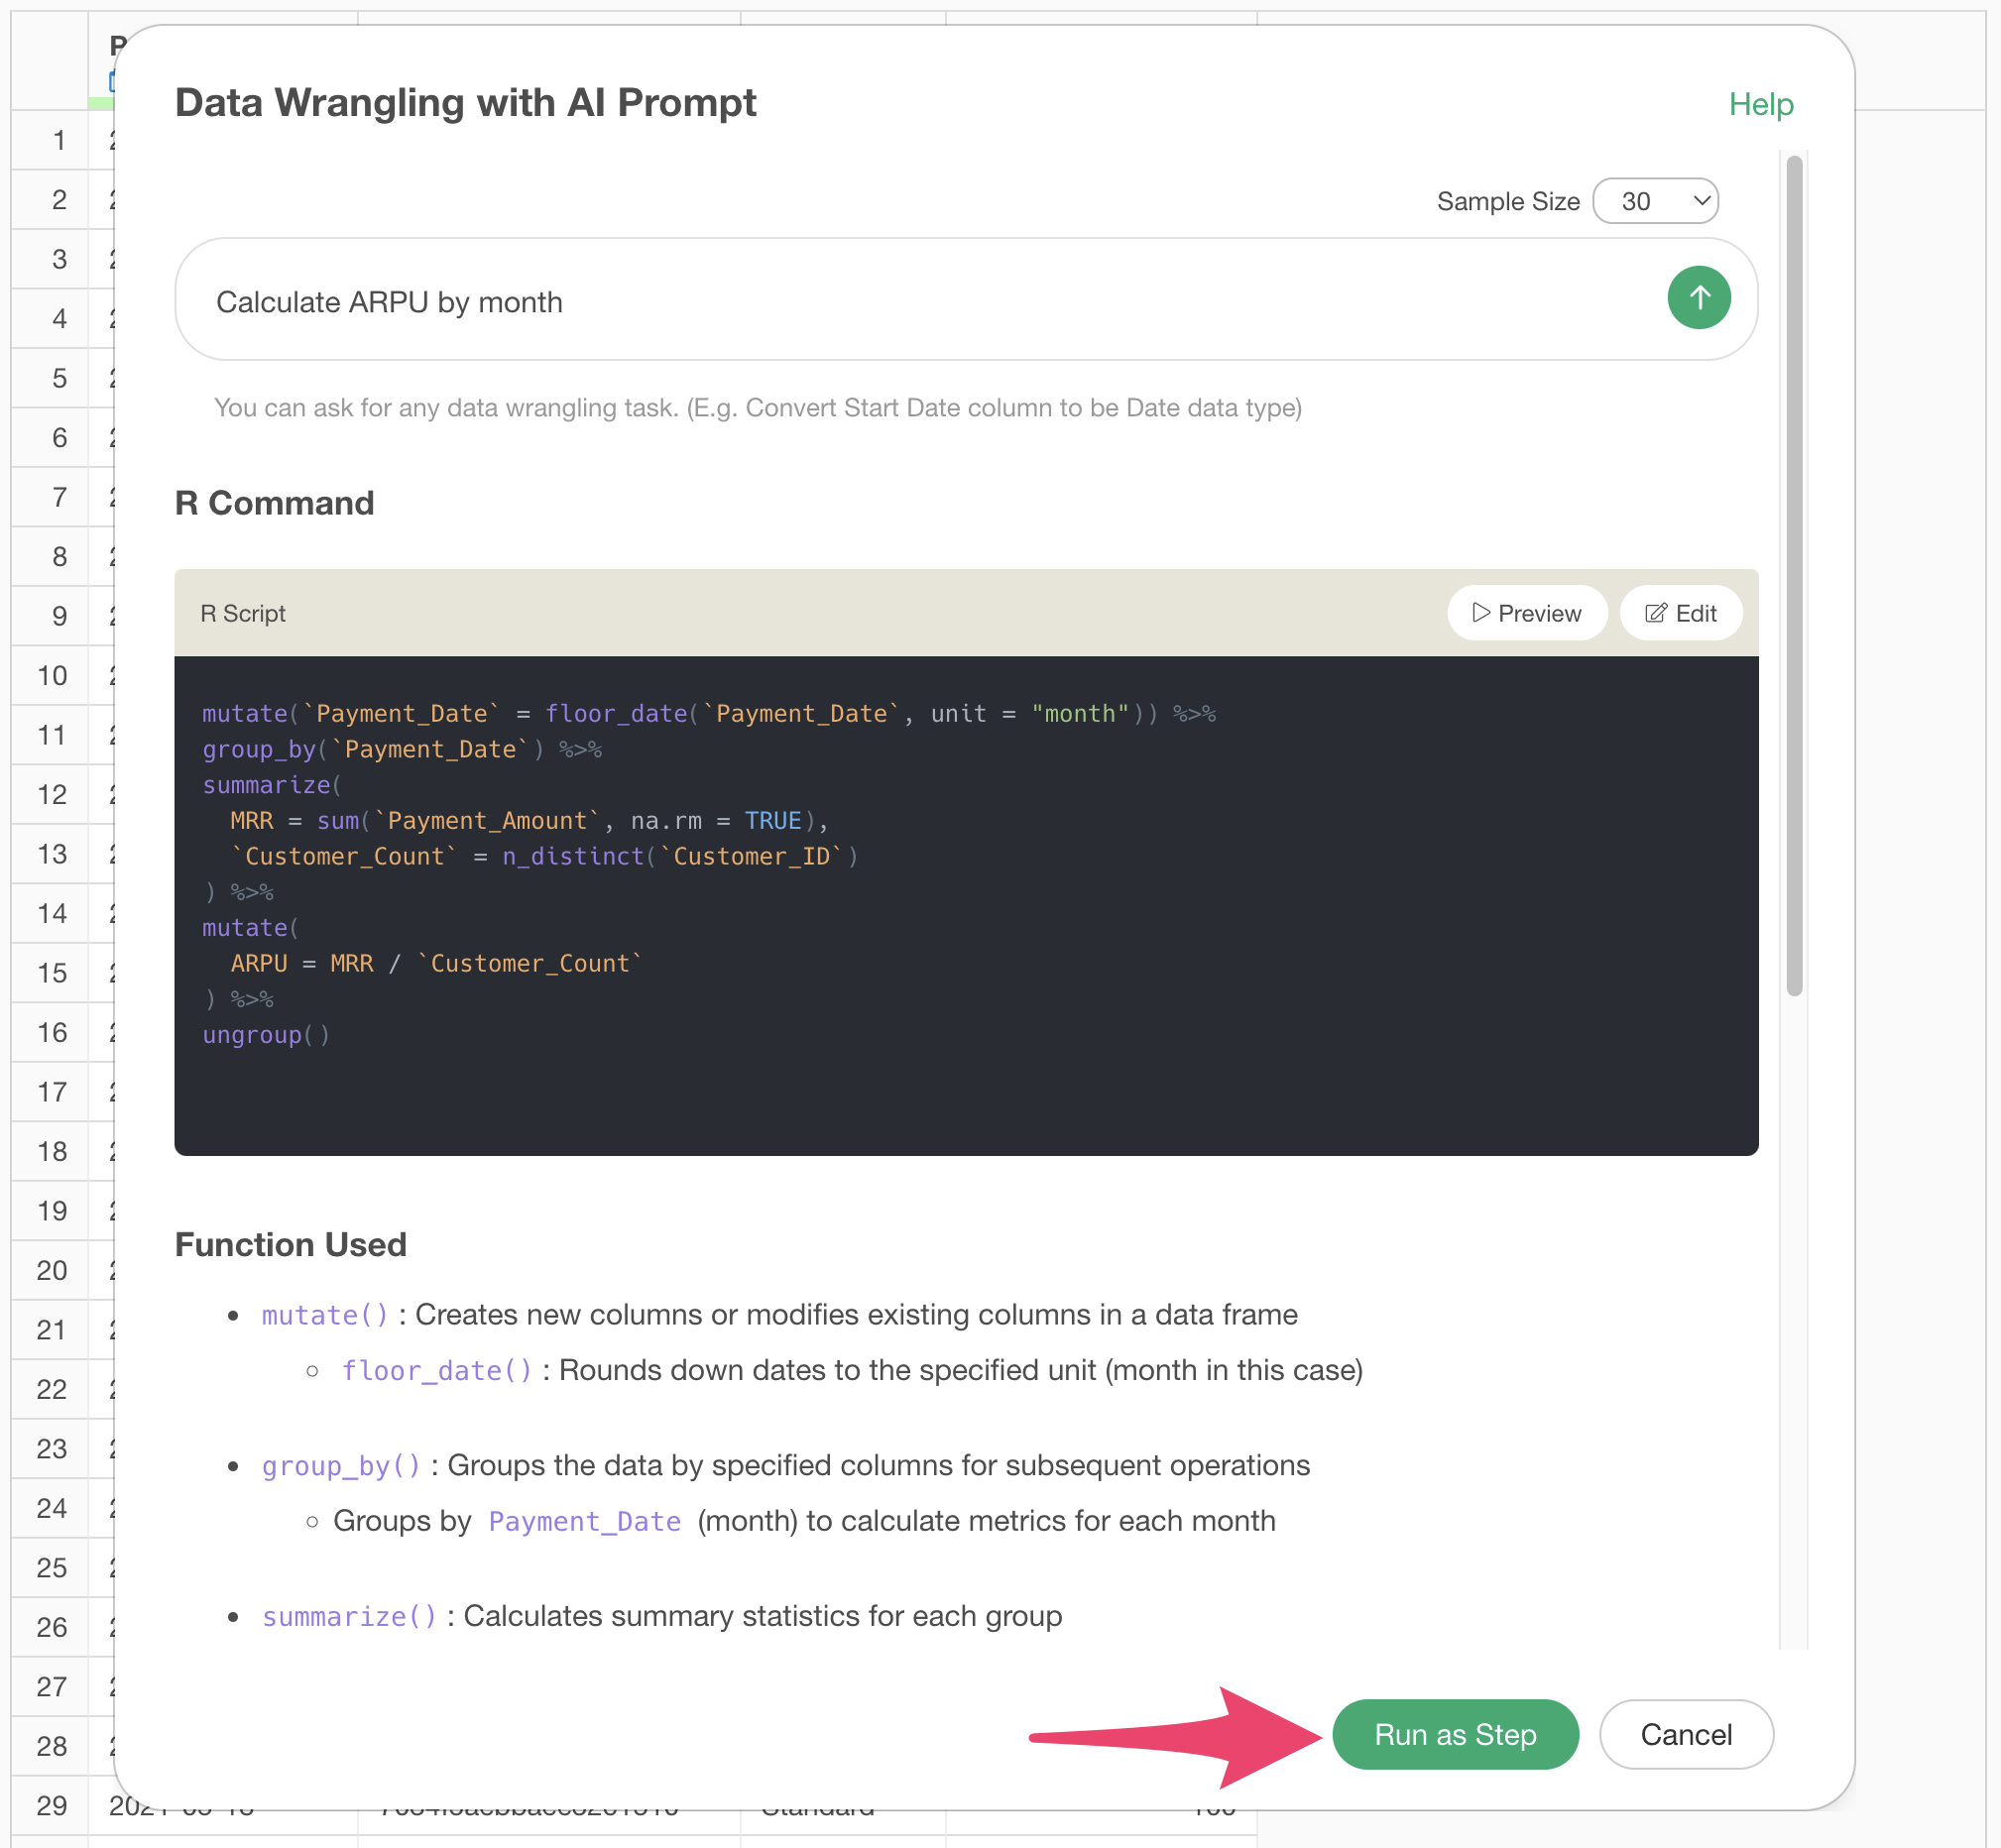Click the Payment_Date column reference
Image resolution: width=2001 pixels, height=1848 pixels.
pyautogui.click(x=584, y=1521)
